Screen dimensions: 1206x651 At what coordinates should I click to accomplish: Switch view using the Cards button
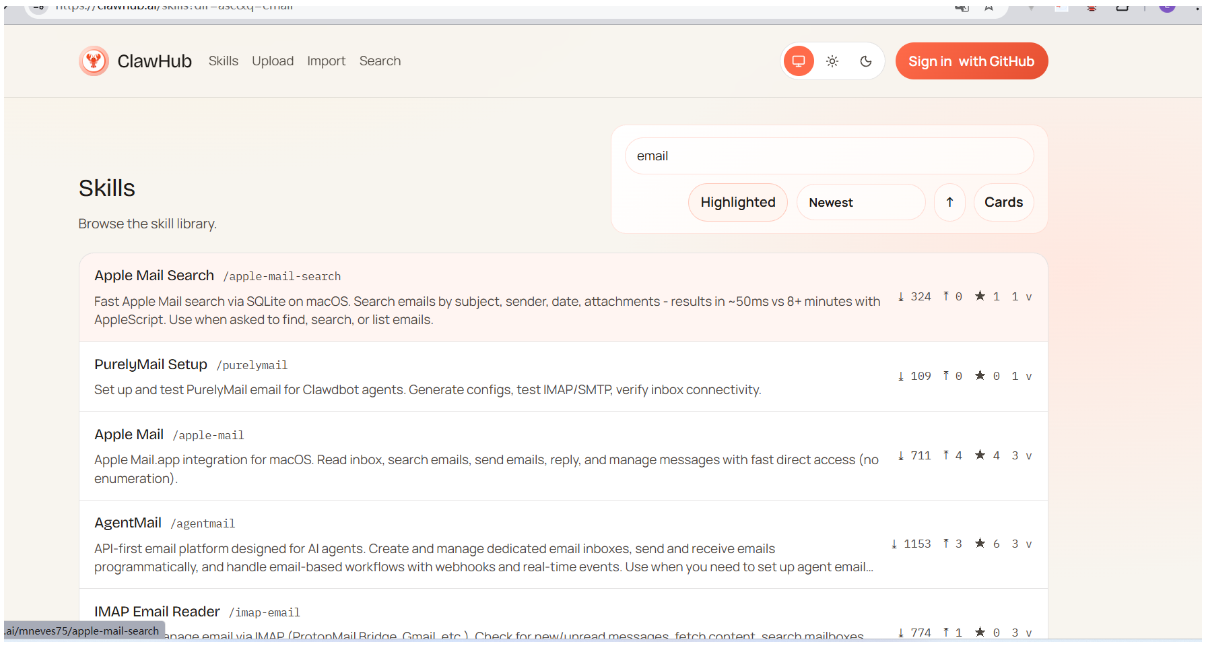(1003, 202)
